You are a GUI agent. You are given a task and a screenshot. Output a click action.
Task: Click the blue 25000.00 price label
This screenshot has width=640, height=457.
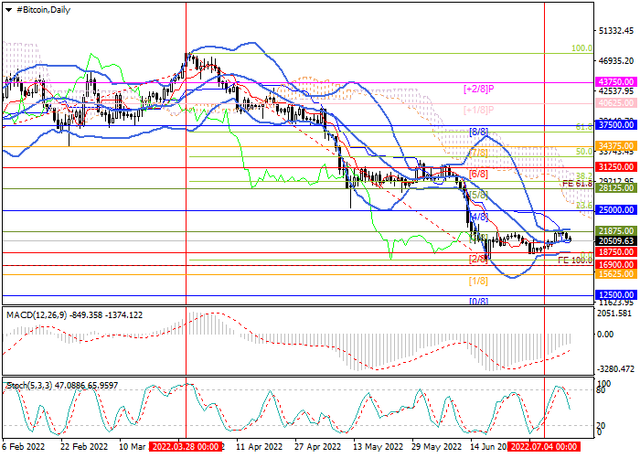click(x=614, y=210)
